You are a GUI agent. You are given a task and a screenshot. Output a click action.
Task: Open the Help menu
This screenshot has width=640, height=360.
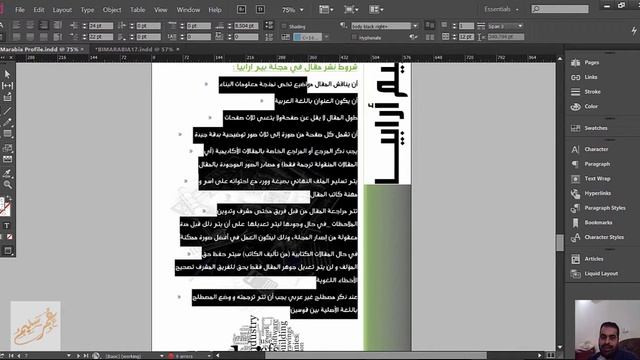coord(215,10)
